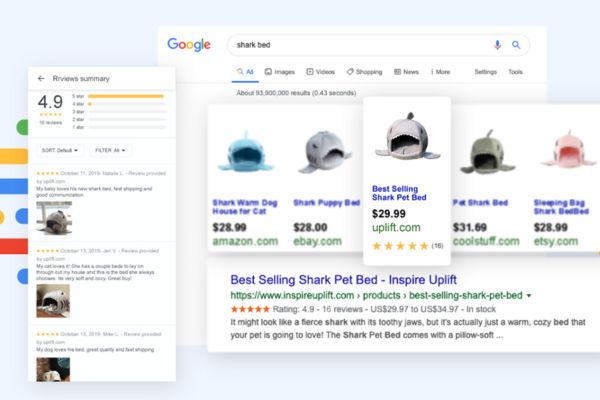600x400 pixels.
Task: Open the Natalie L. review photo
Action: click(x=54, y=218)
